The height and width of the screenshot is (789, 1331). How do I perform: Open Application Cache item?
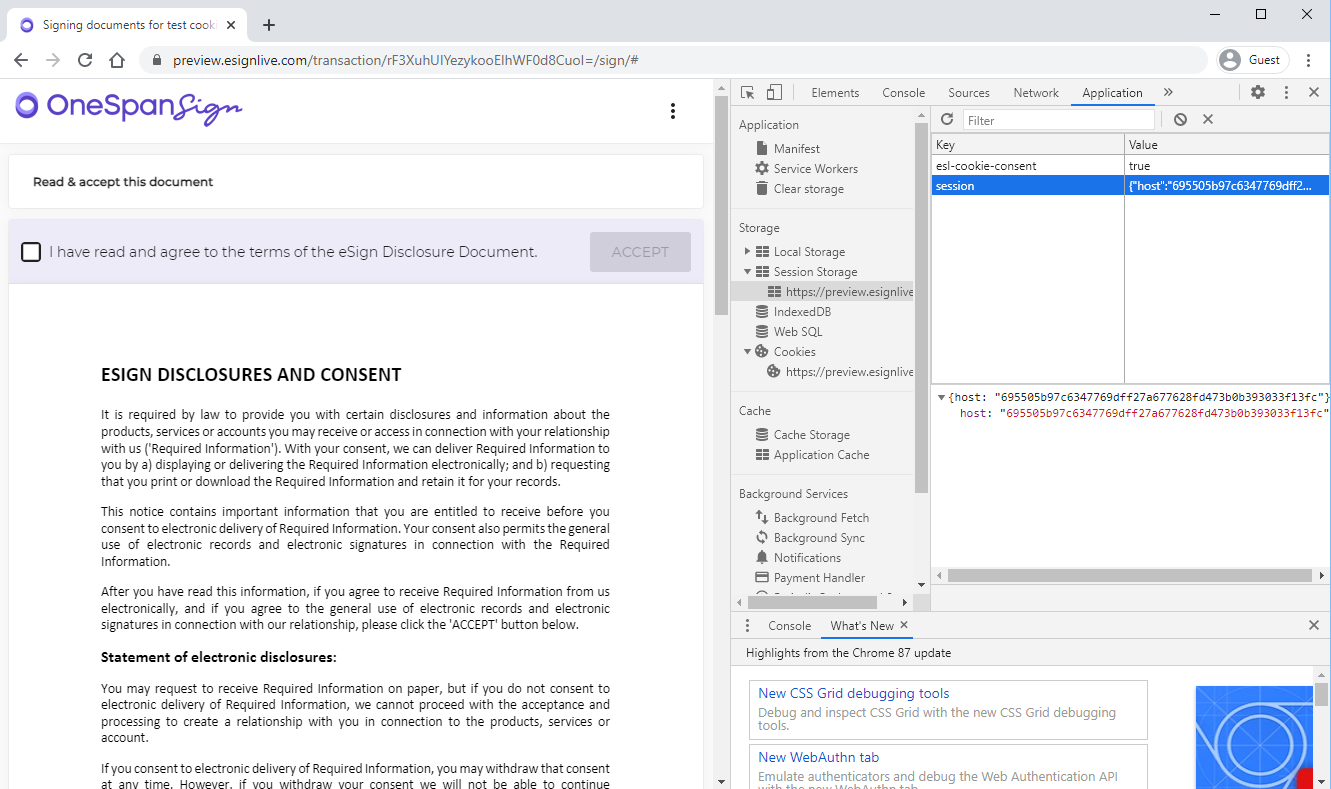pos(821,454)
